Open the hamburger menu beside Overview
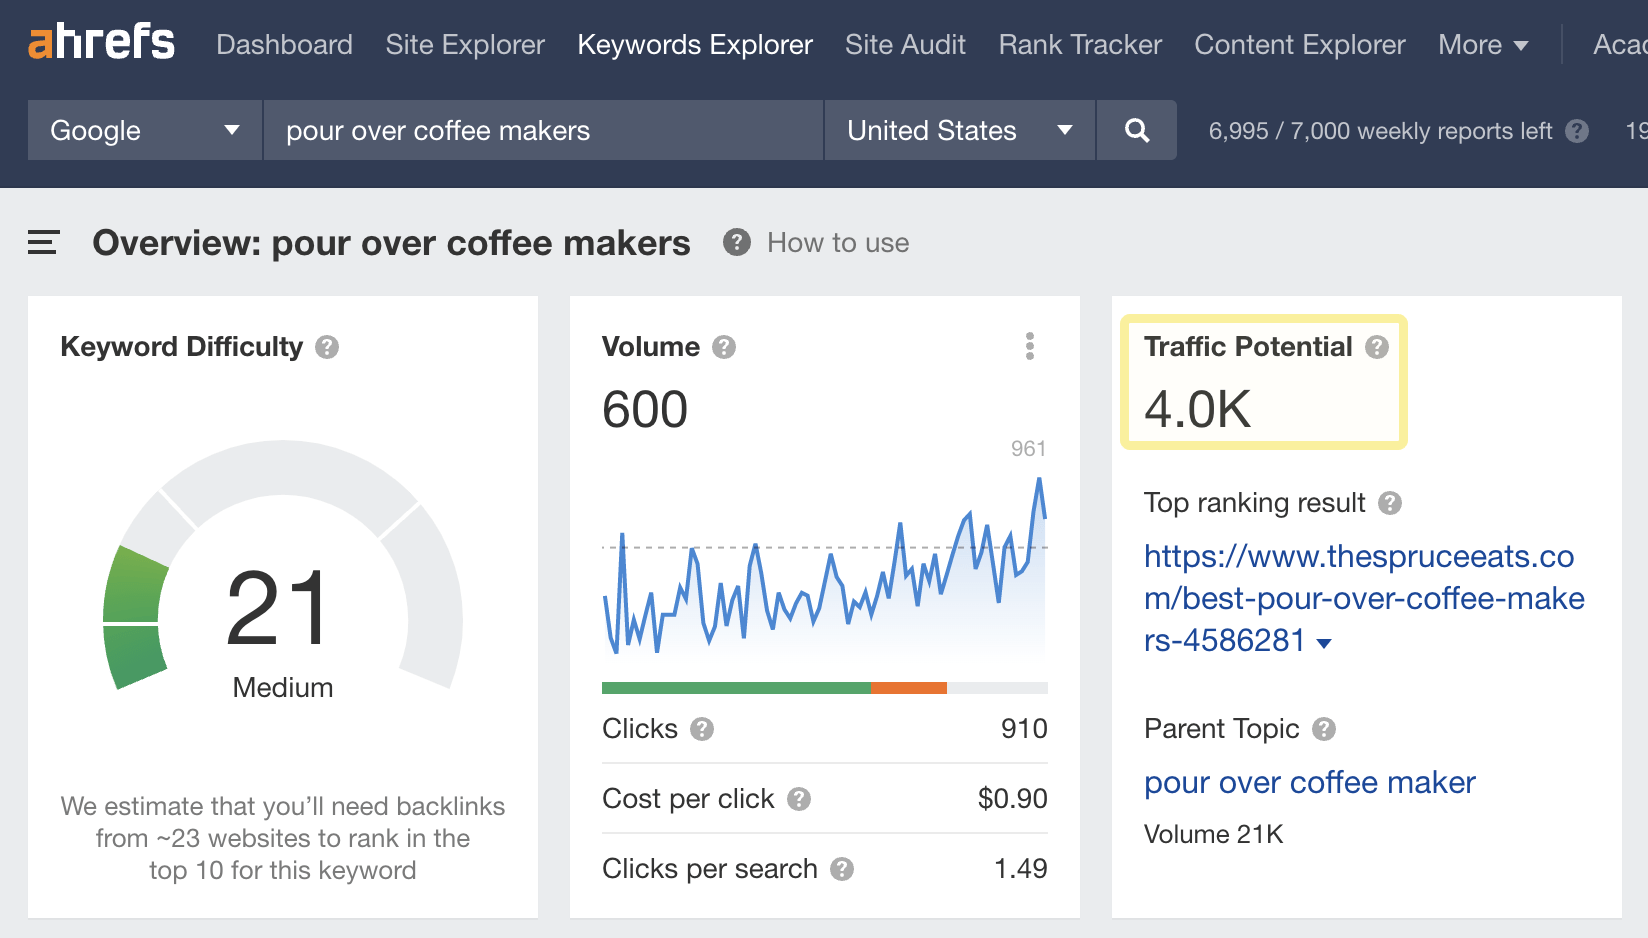 tap(42, 242)
